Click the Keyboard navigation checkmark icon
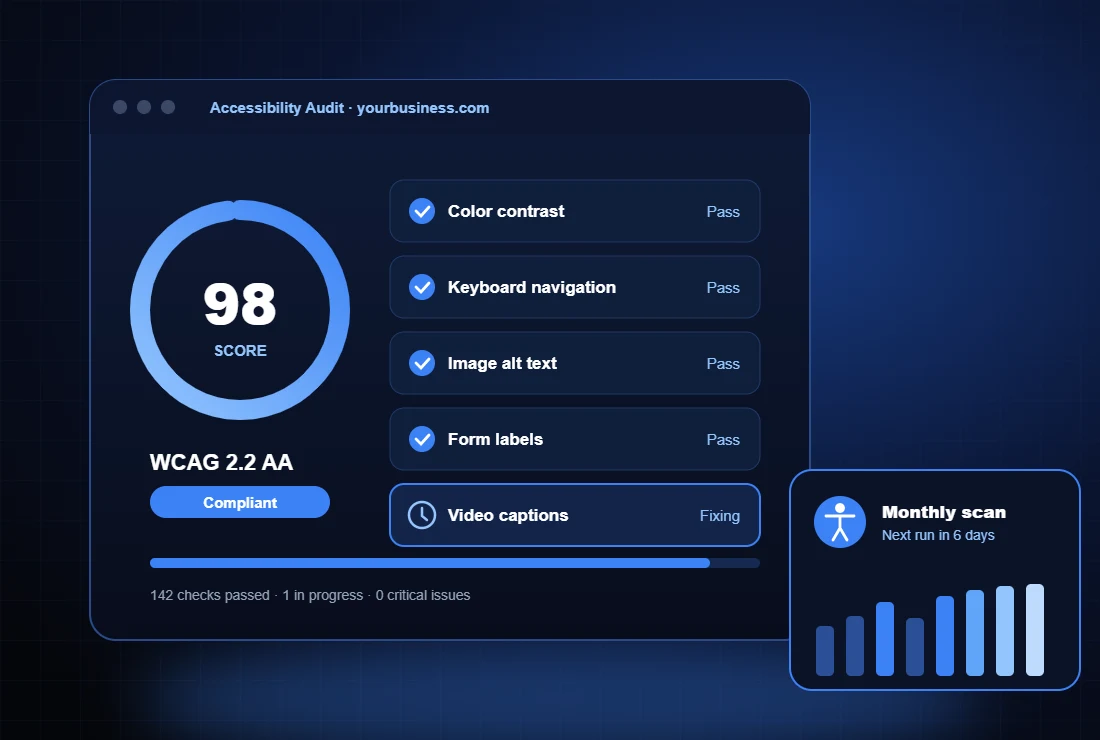 [422, 287]
